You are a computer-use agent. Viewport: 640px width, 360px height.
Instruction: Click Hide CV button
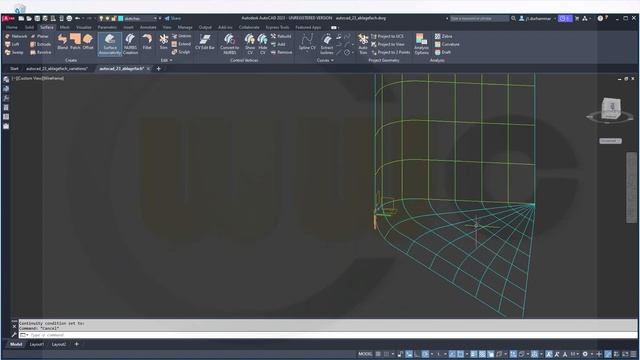[262, 44]
